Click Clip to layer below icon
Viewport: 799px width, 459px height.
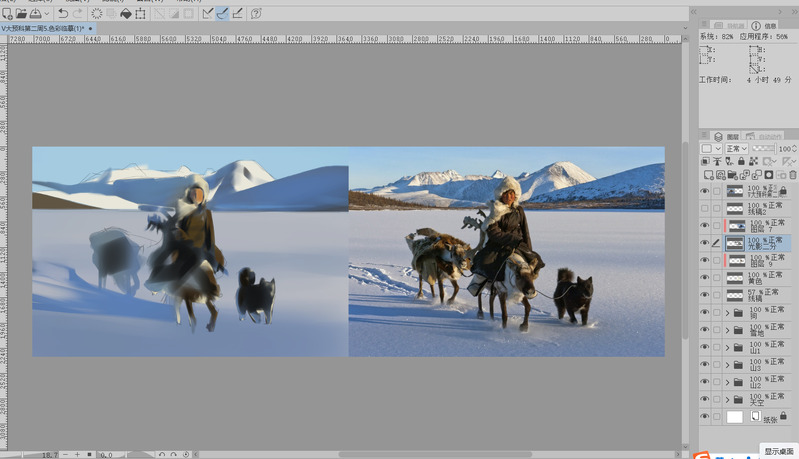[x=706, y=161]
